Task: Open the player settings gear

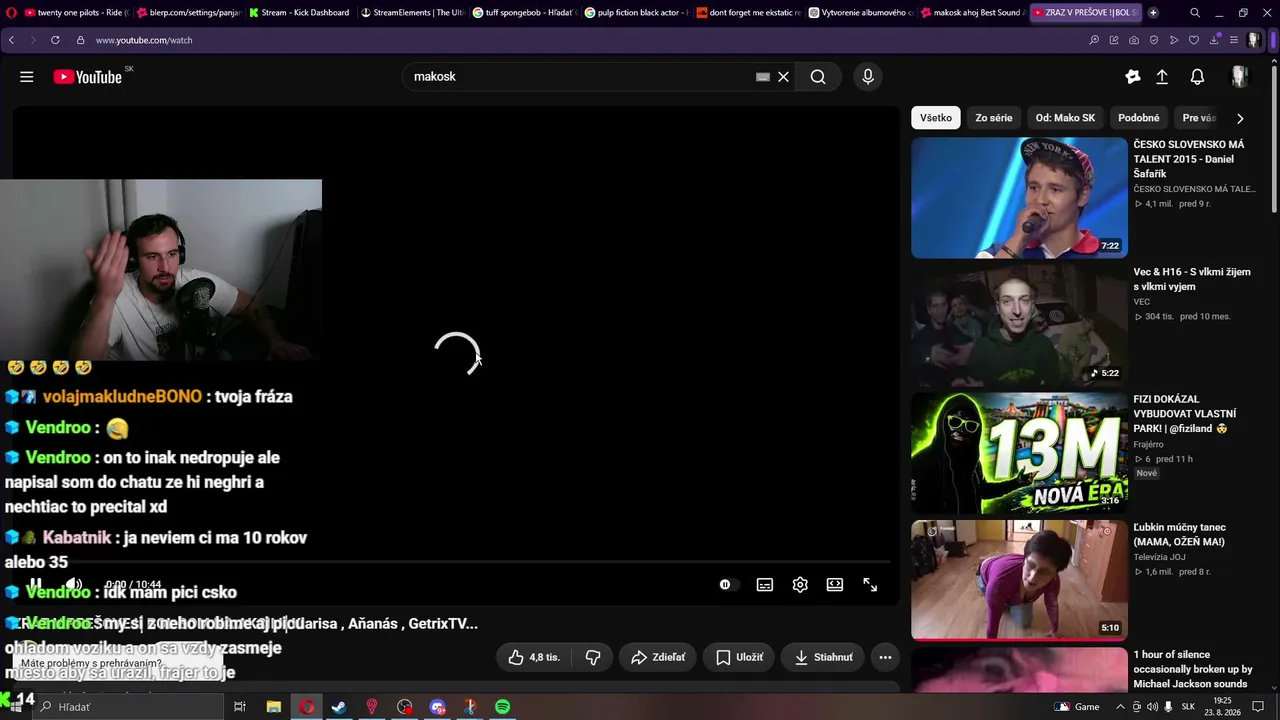Action: tap(800, 585)
